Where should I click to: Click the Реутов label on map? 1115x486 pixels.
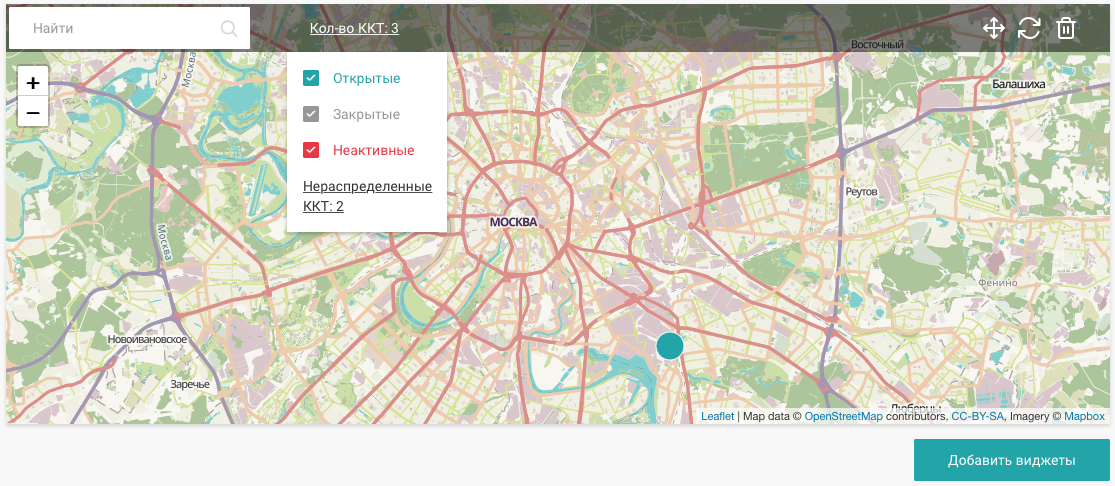[x=862, y=192]
